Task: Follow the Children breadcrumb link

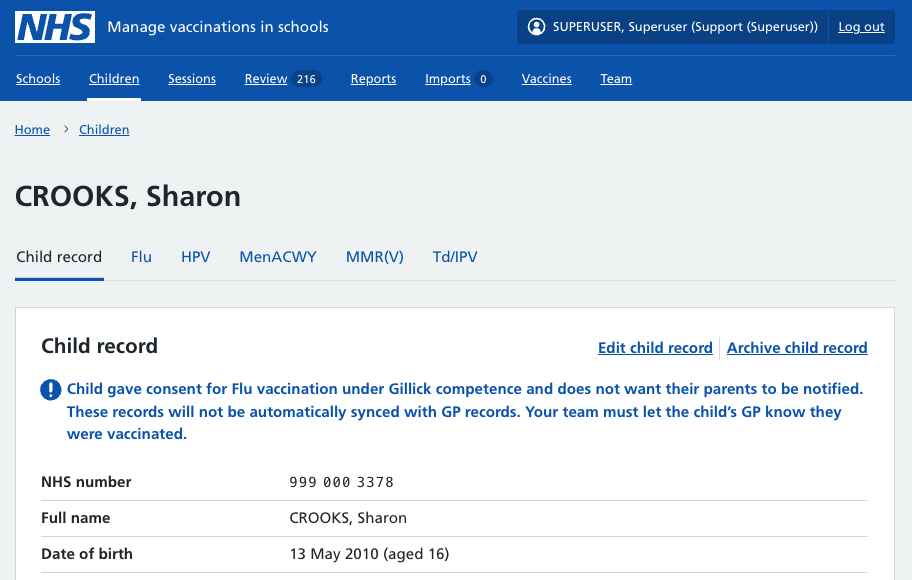Action: (x=104, y=130)
